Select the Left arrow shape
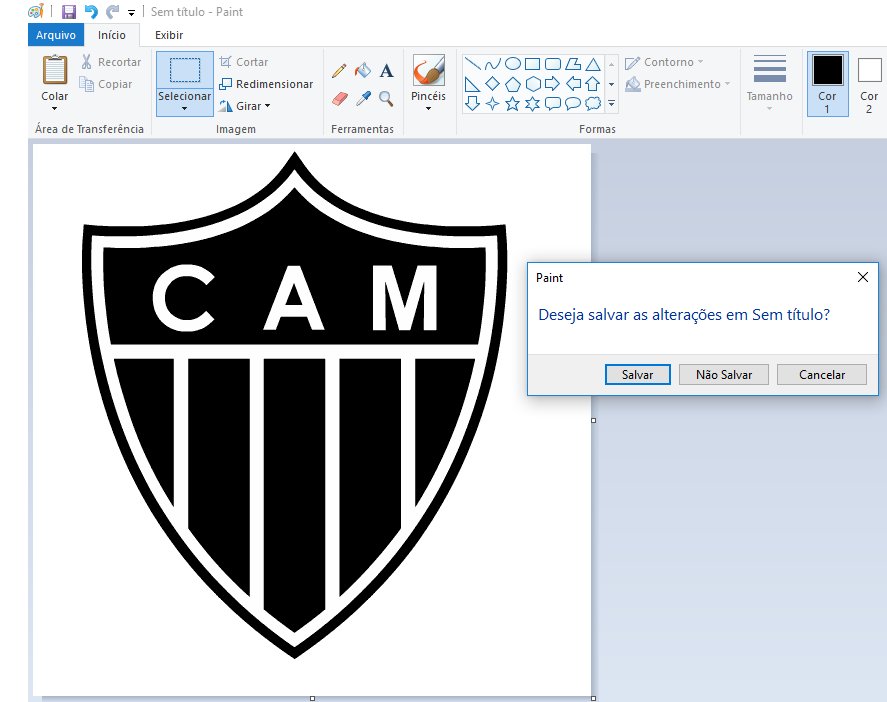887x702 pixels. [x=573, y=84]
